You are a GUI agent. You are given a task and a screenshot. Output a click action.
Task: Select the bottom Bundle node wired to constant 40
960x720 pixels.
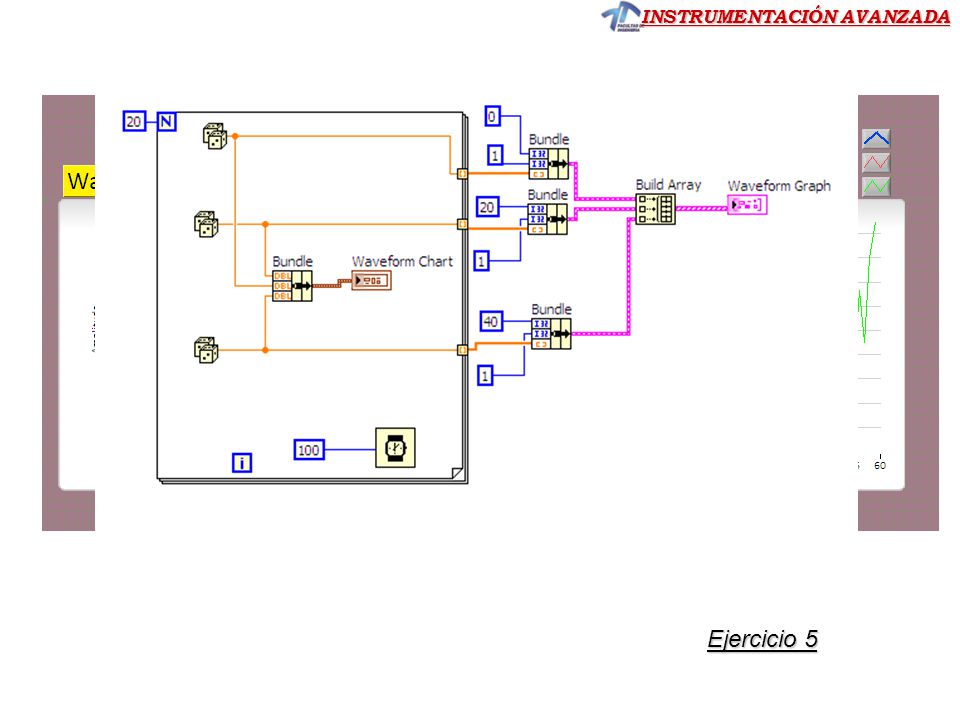[x=551, y=334]
